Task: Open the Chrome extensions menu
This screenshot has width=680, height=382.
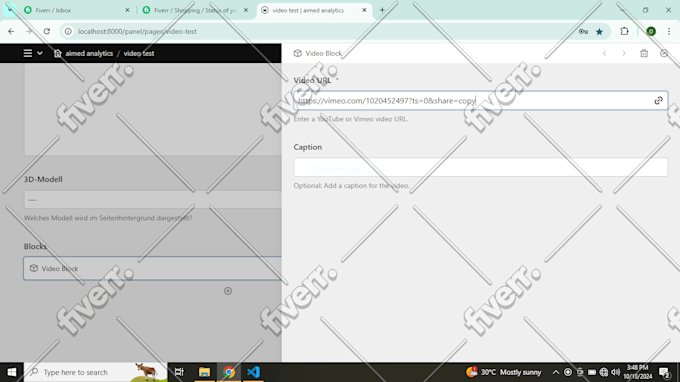Action: point(624,31)
